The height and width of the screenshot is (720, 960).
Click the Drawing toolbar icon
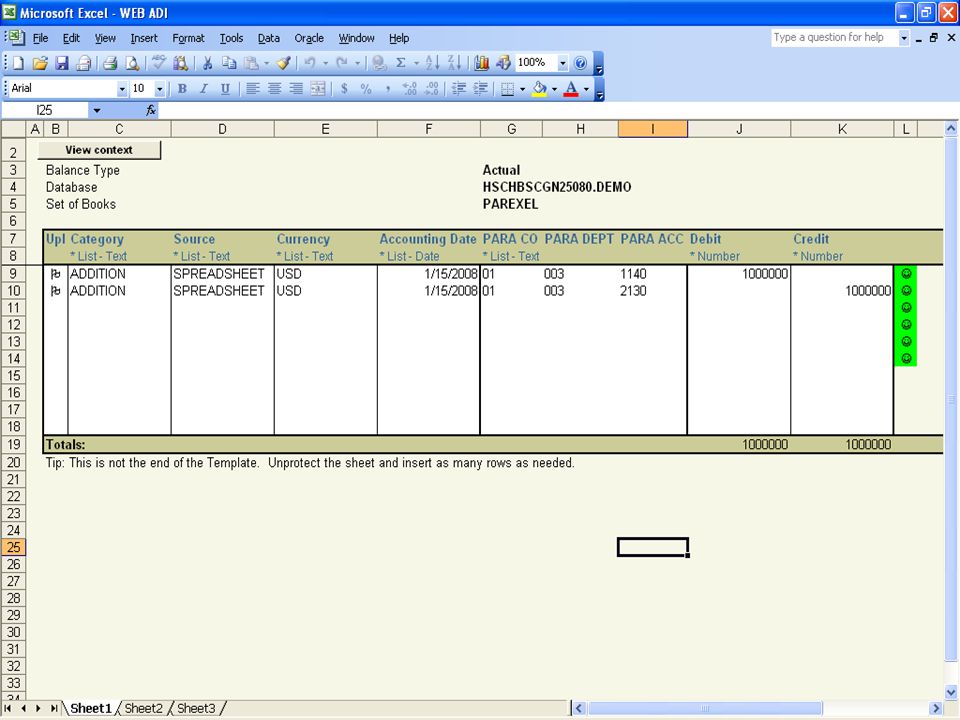[503, 63]
